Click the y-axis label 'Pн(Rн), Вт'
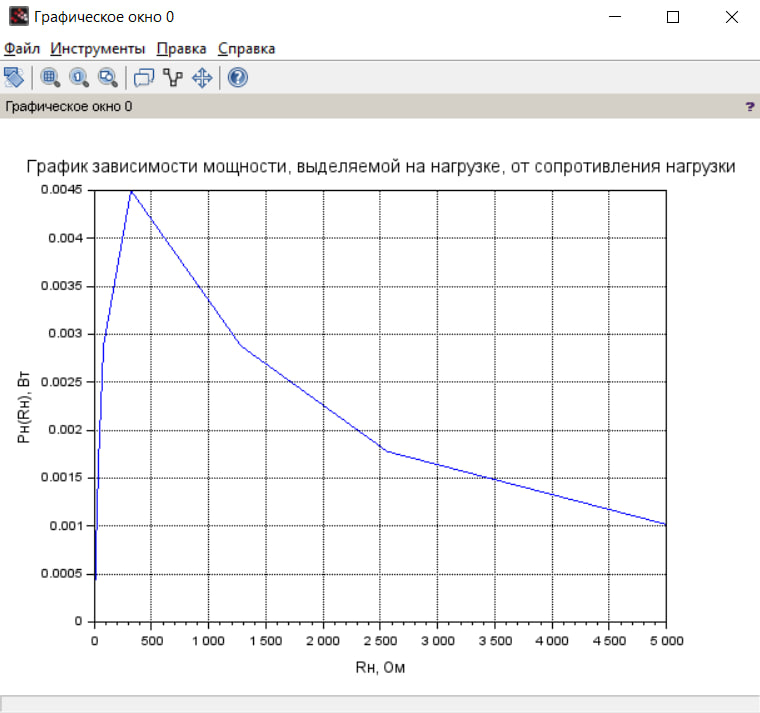The width and height of the screenshot is (760, 713). [23, 407]
